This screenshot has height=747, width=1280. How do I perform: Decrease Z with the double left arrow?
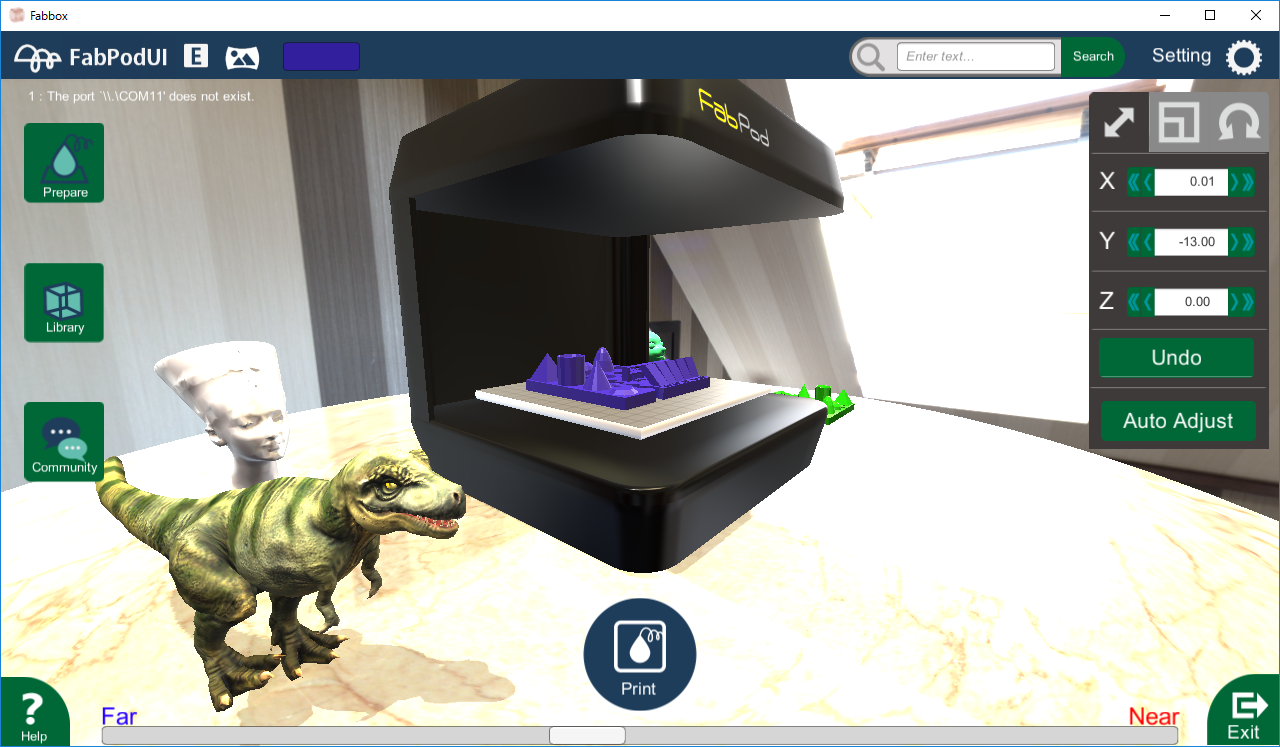(1134, 302)
